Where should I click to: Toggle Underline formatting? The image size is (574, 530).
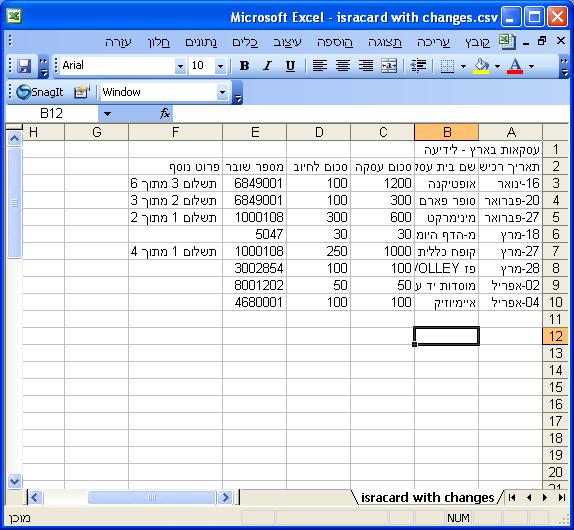290,66
